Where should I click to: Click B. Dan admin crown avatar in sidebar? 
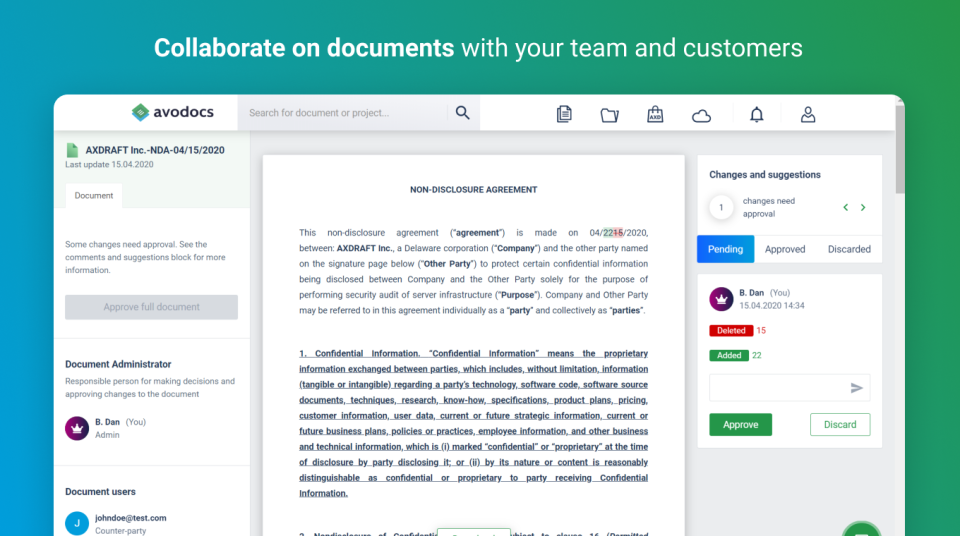coord(77,428)
